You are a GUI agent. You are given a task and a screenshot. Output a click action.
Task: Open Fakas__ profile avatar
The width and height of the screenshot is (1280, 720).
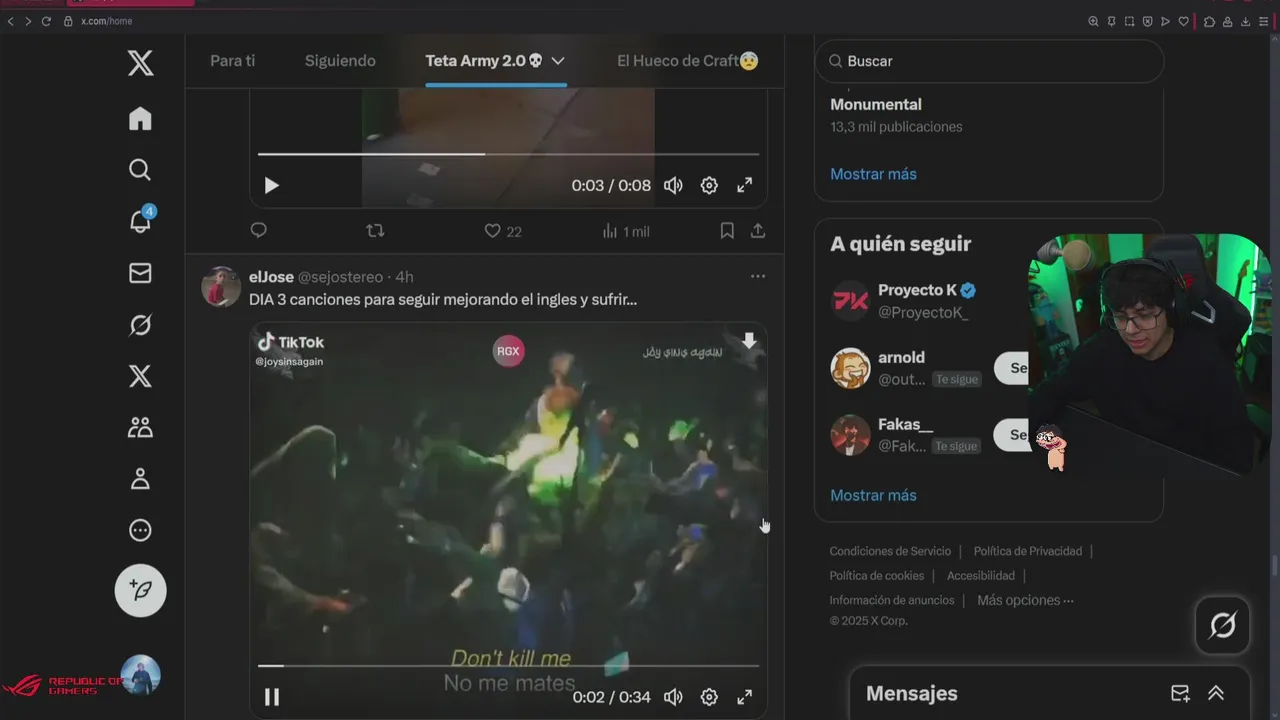[850, 435]
